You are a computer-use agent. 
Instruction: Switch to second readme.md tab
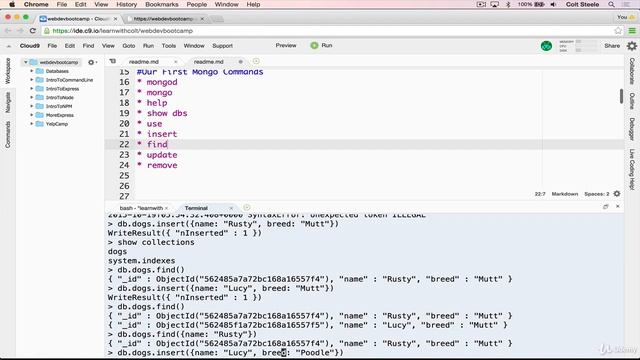[x=209, y=62]
